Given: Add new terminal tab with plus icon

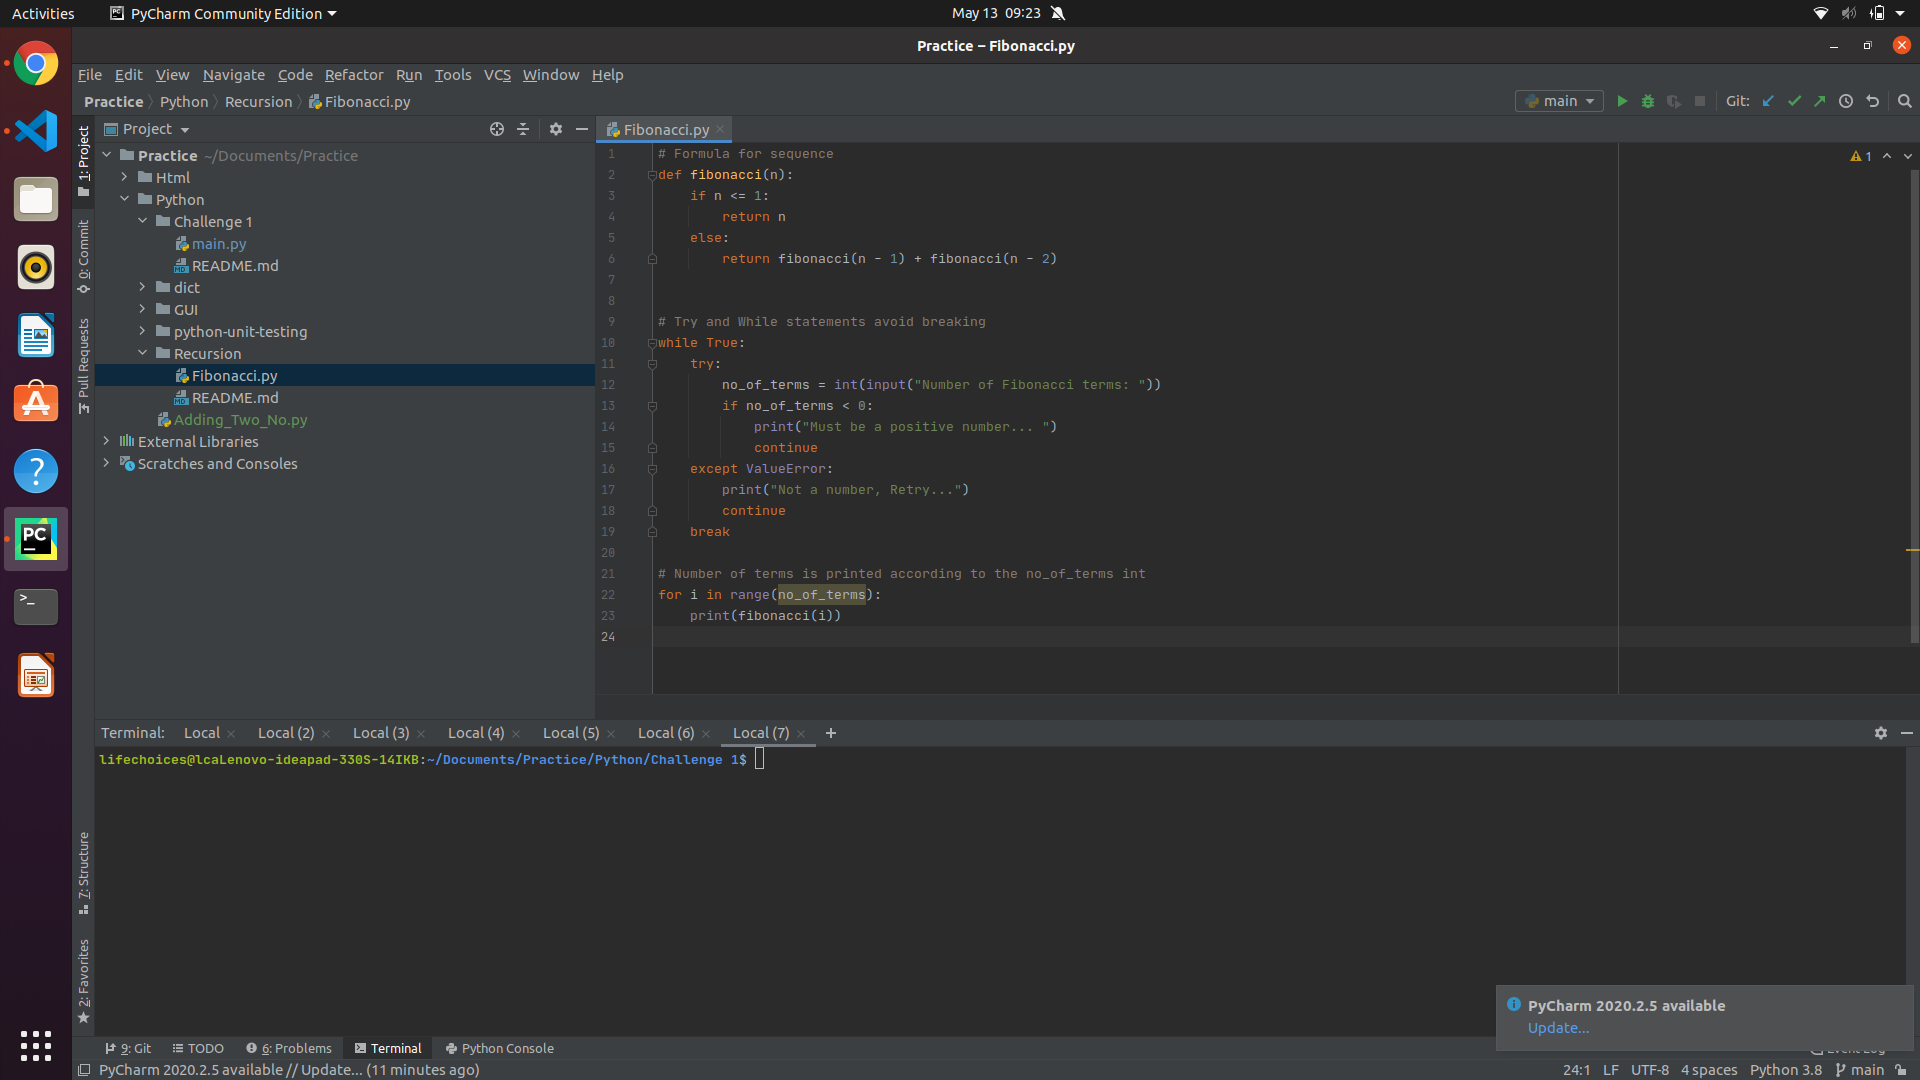Looking at the screenshot, I should click(x=830, y=733).
